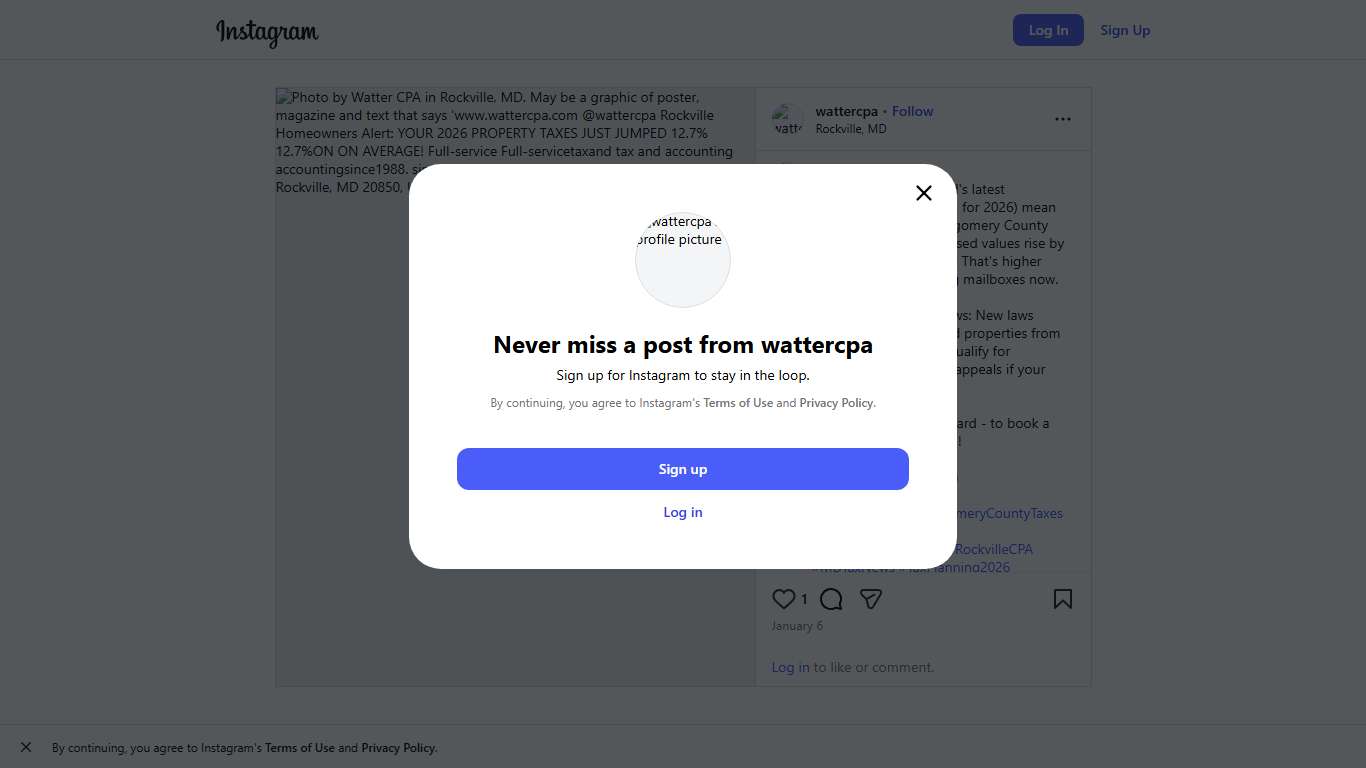Screen dimensions: 1366x768
Task: Click the share paper plane icon
Action: (x=871, y=599)
